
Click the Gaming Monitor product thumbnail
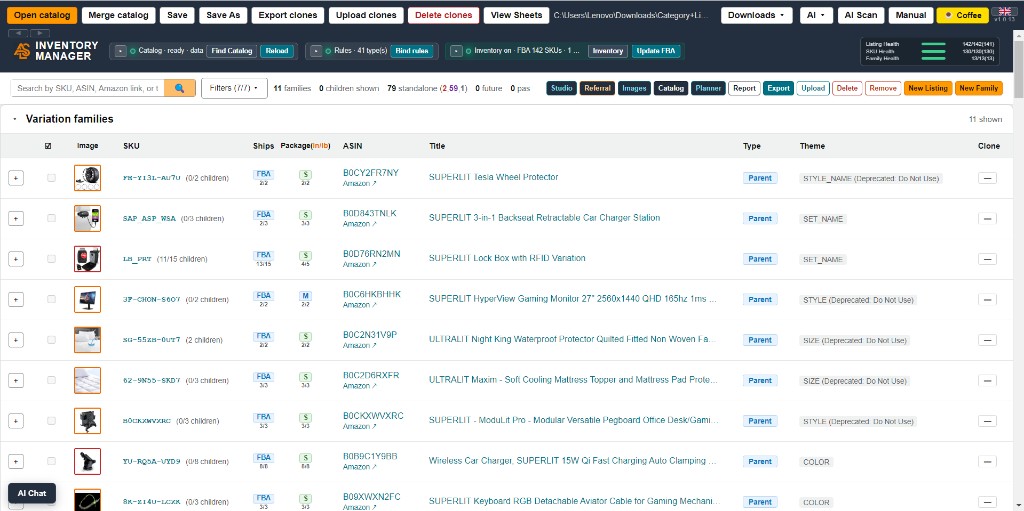[x=88, y=299]
